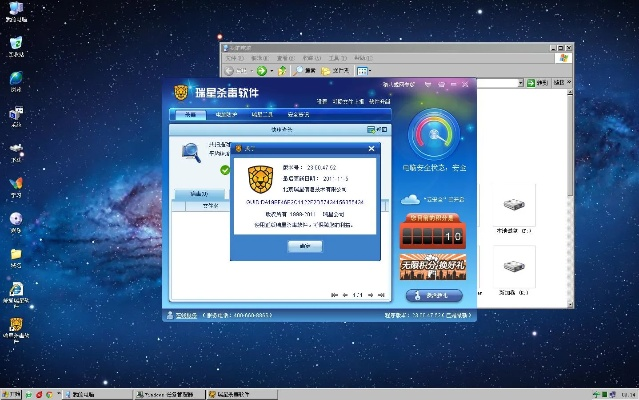
Task: Open the expert link in Rising title bar
Action: pos(399,85)
